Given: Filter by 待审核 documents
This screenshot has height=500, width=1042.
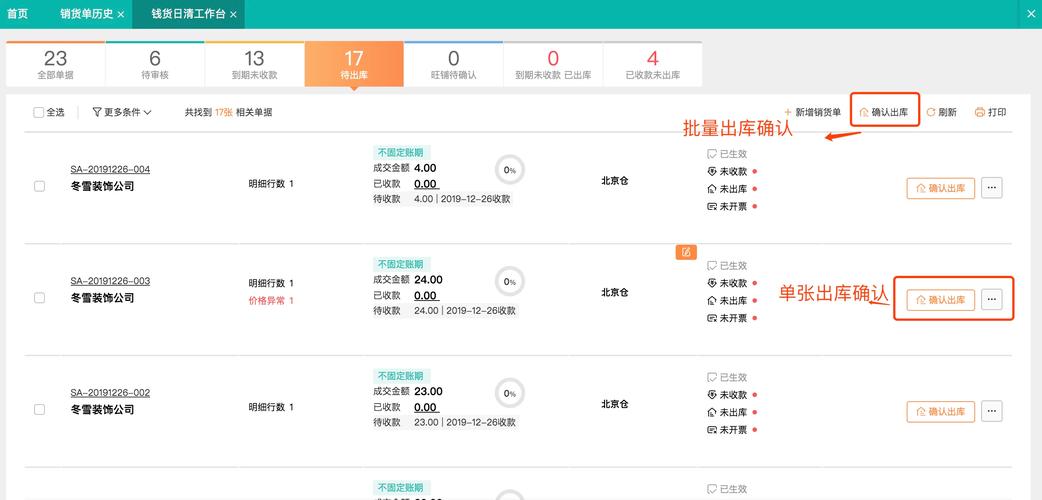Looking at the screenshot, I should 155,64.
